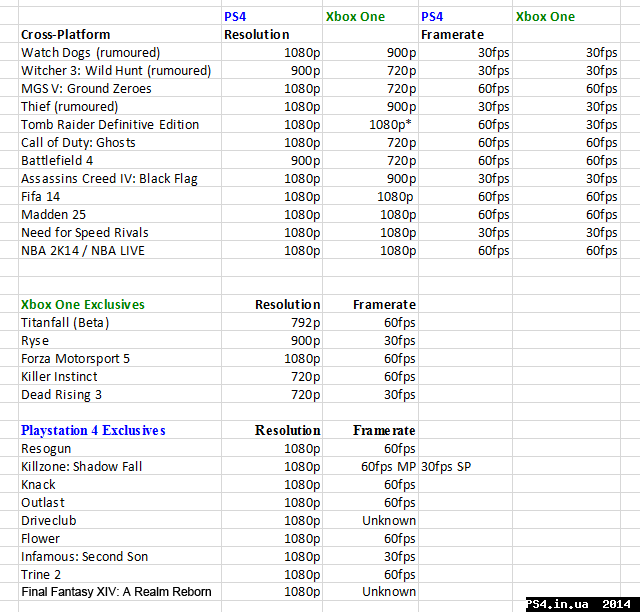Image resolution: width=640 pixels, height=612 pixels.
Task: Select the Xbox One Exclusives heading cell
Action: [83, 304]
